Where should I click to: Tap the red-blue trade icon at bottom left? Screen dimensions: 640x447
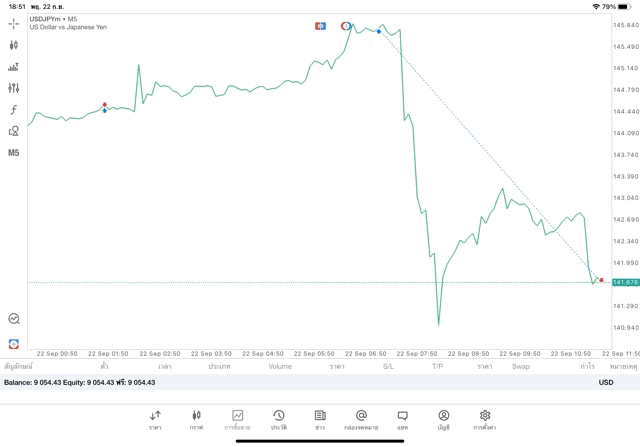pos(13,344)
